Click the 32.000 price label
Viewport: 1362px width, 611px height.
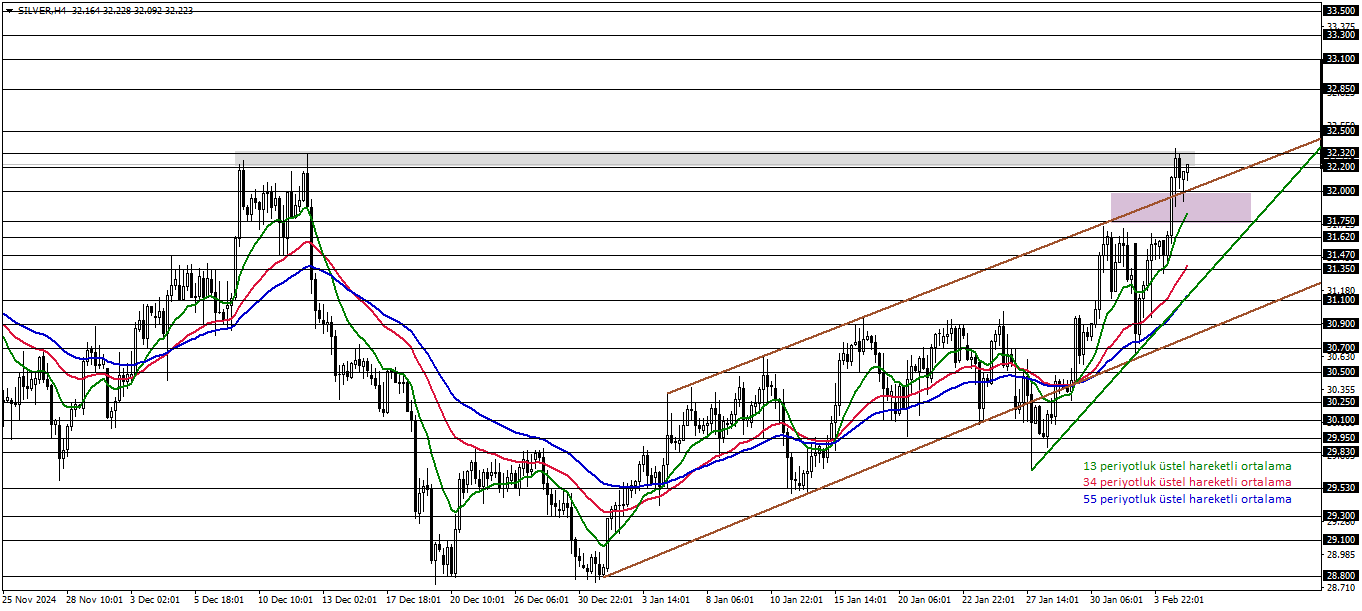[x=1340, y=191]
